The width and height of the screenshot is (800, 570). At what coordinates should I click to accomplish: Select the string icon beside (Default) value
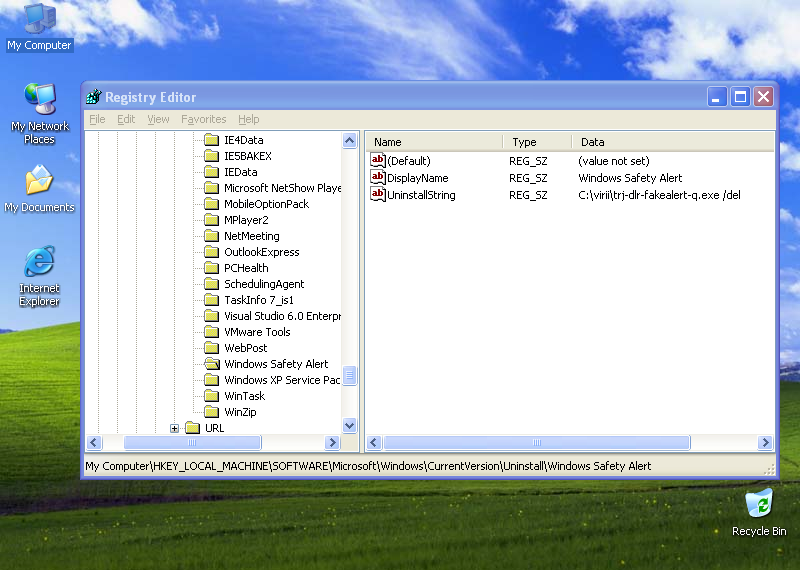pyautogui.click(x=378, y=160)
